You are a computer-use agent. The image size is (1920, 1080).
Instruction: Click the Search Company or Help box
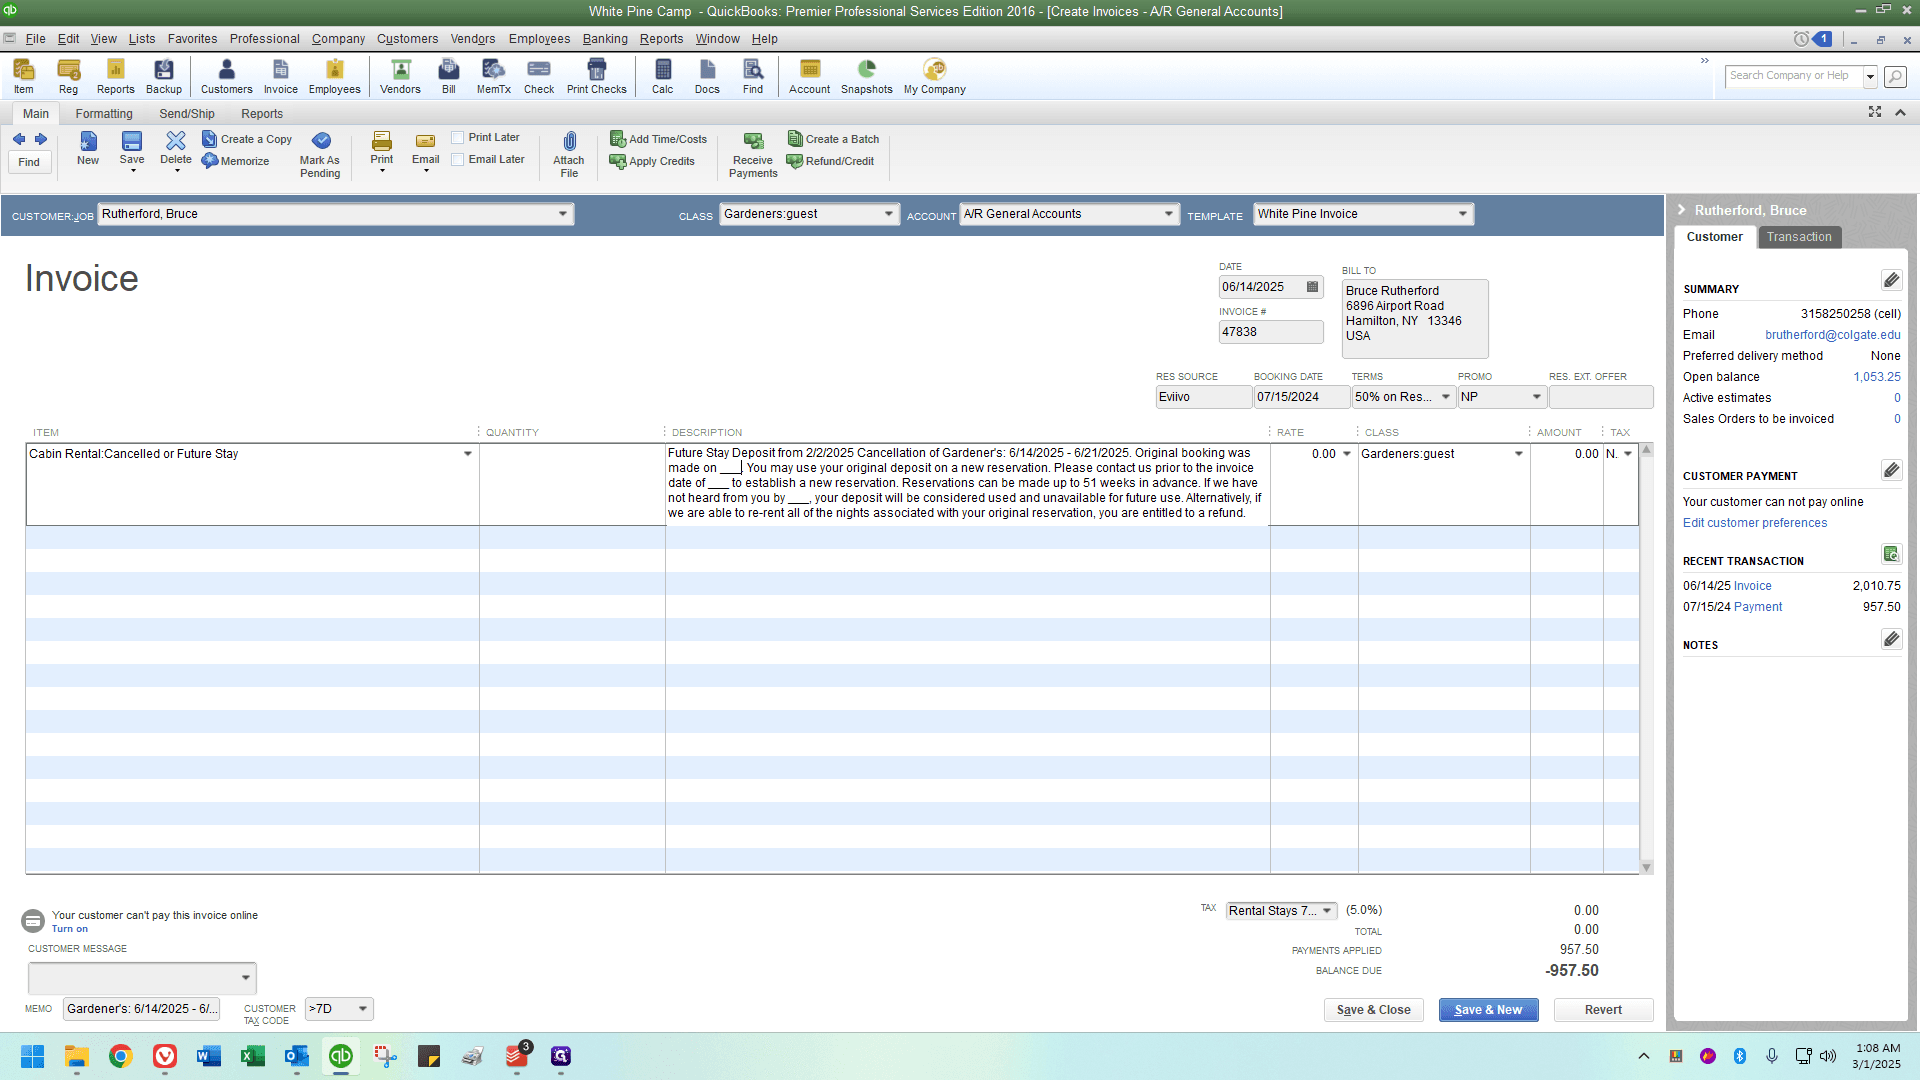click(x=1794, y=76)
